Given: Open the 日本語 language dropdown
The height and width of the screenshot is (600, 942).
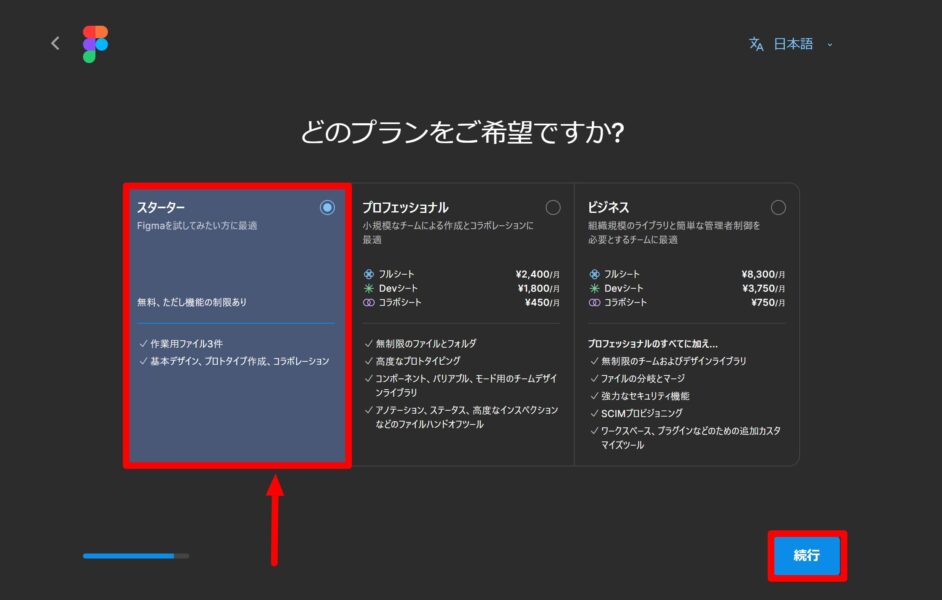Looking at the screenshot, I should [792, 44].
